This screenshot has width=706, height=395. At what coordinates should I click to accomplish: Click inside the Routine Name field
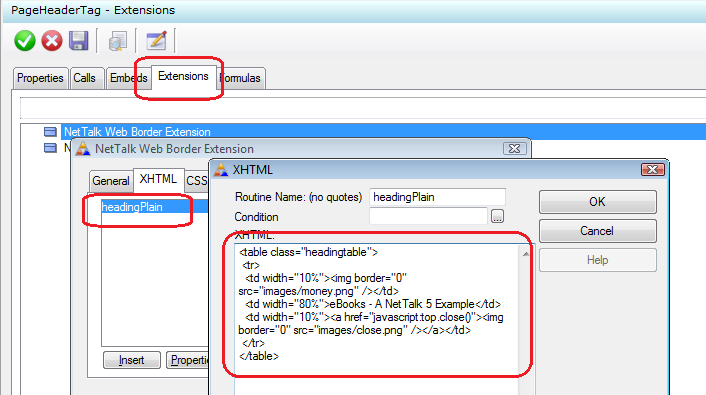click(437, 197)
